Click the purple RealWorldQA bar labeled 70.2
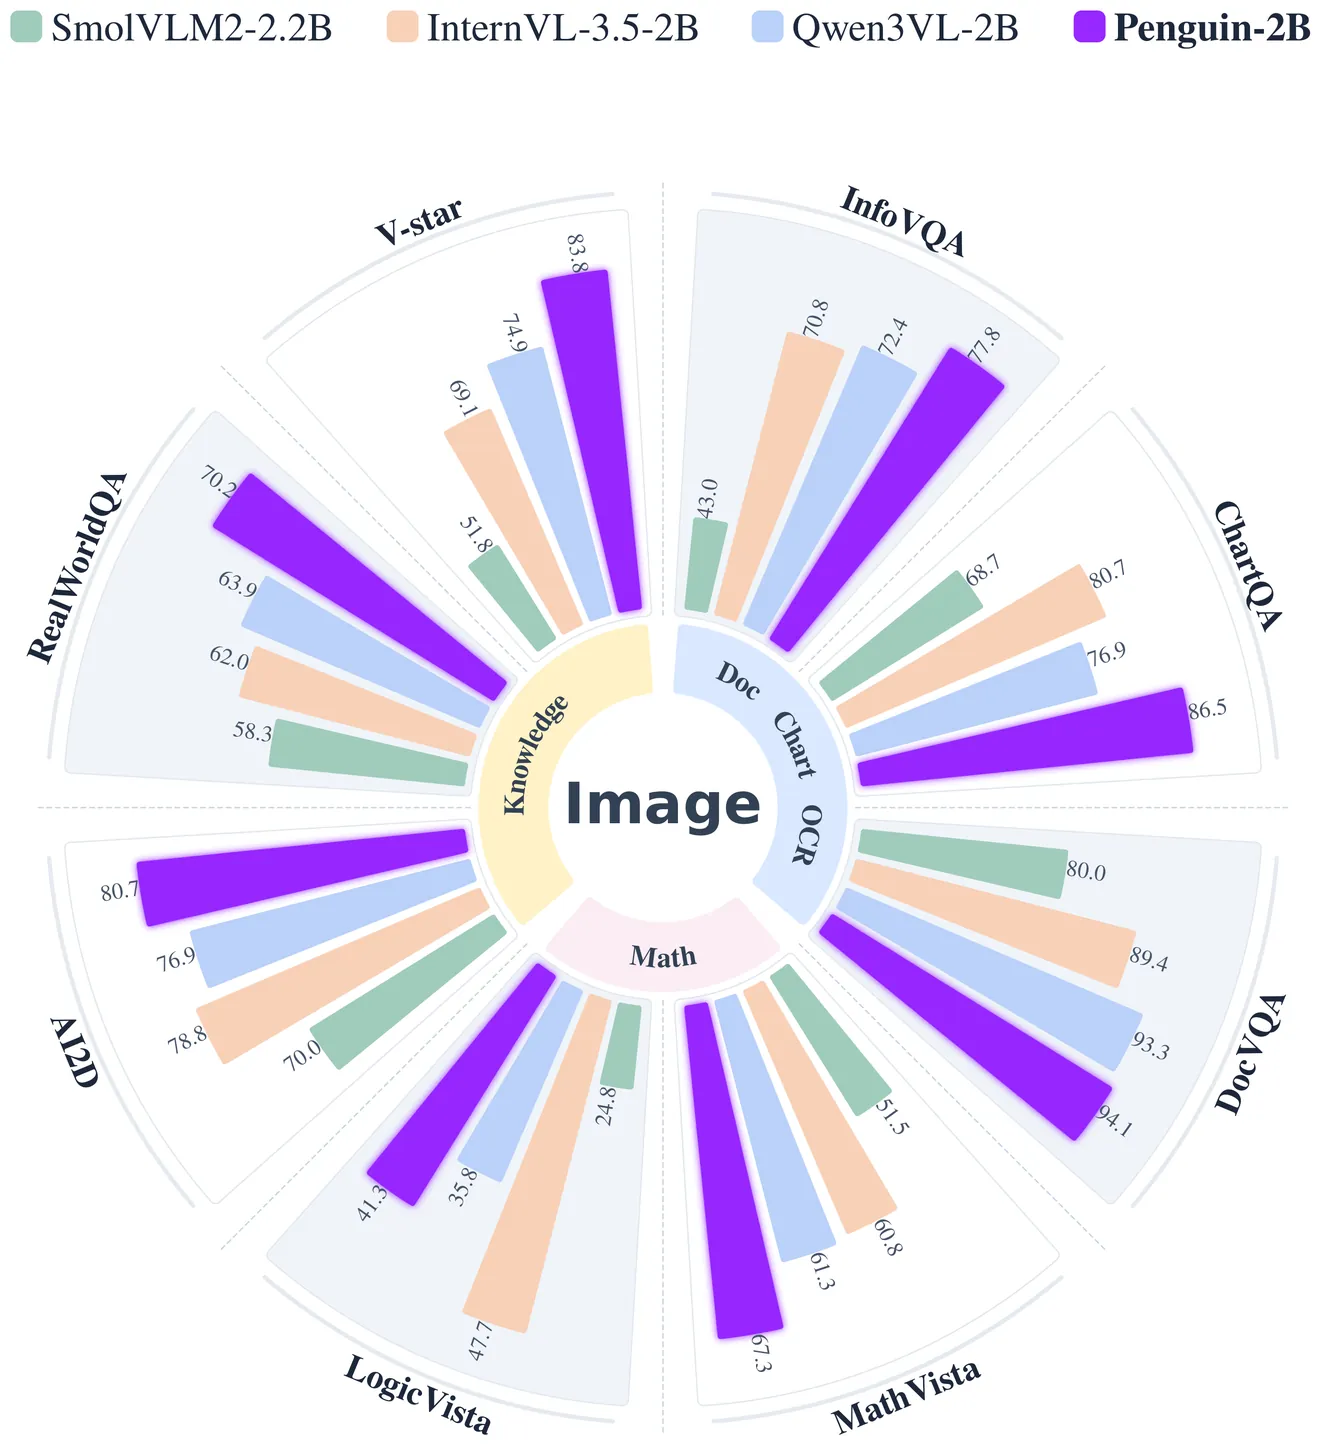 [x=360, y=585]
